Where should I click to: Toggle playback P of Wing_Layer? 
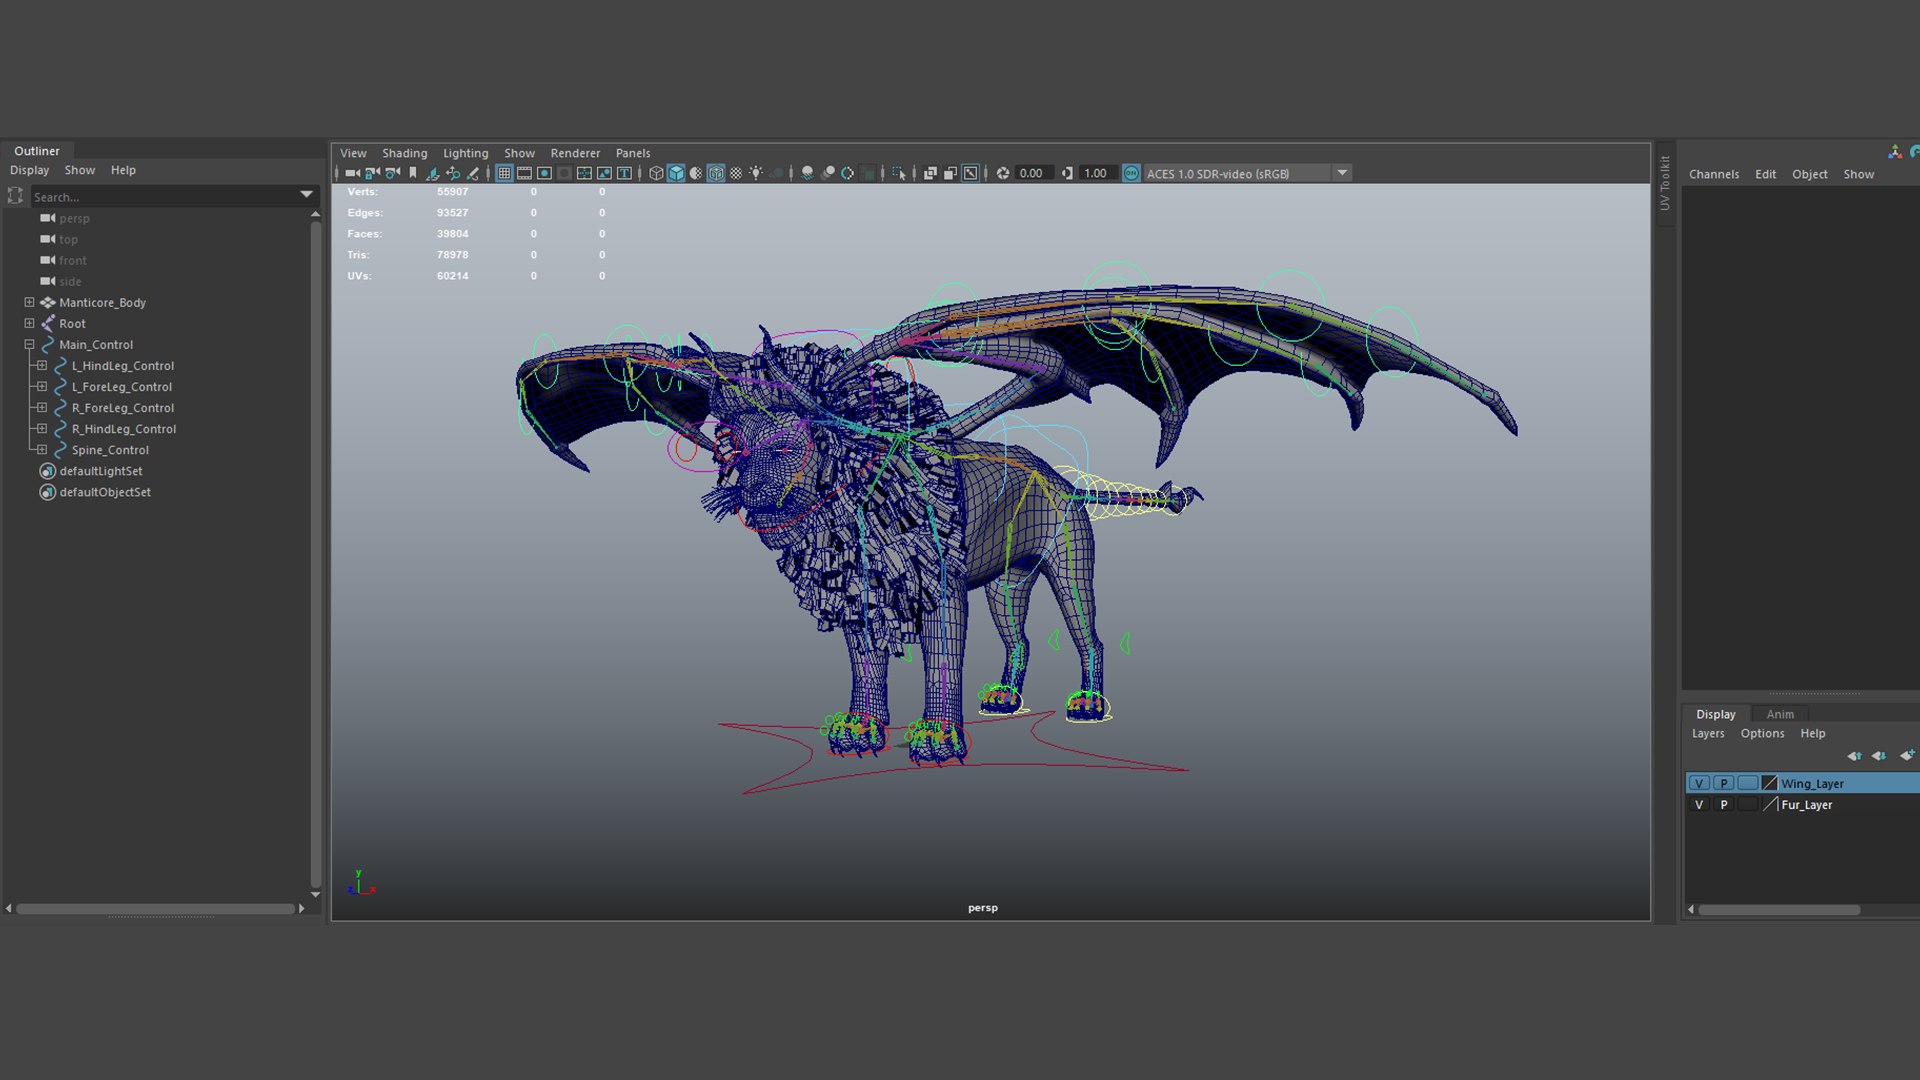point(1723,783)
